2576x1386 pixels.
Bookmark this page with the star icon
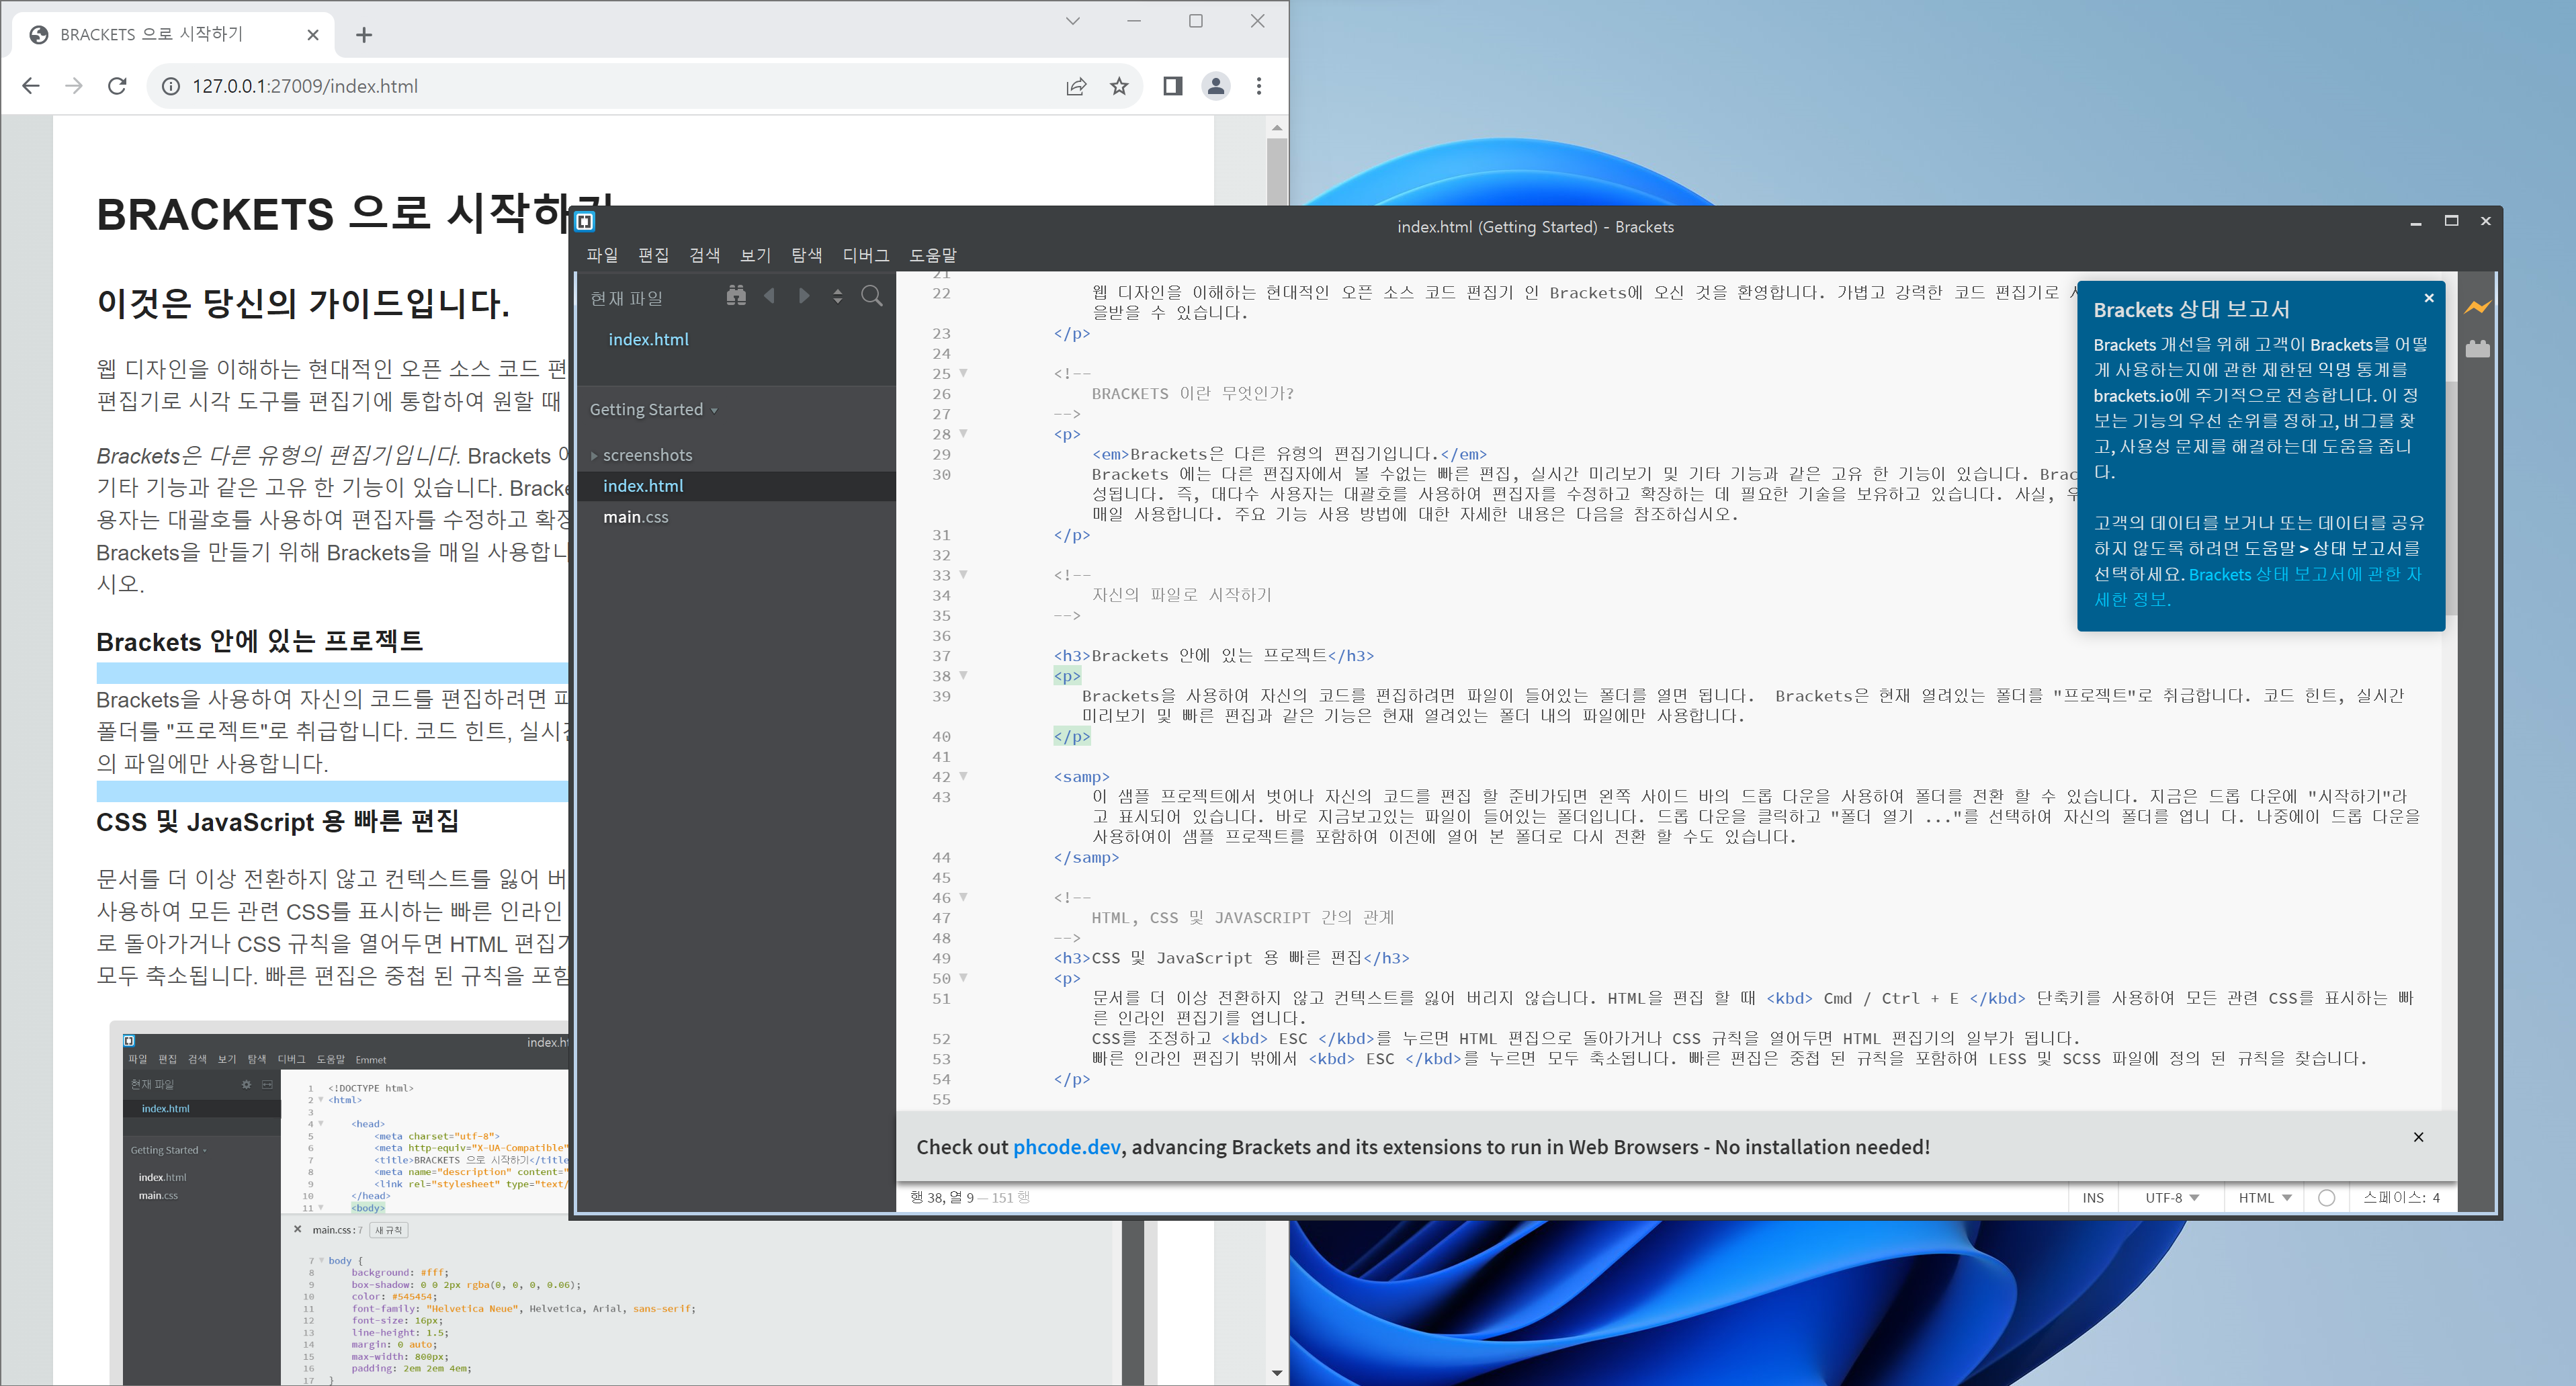pyautogui.click(x=1119, y=86)
